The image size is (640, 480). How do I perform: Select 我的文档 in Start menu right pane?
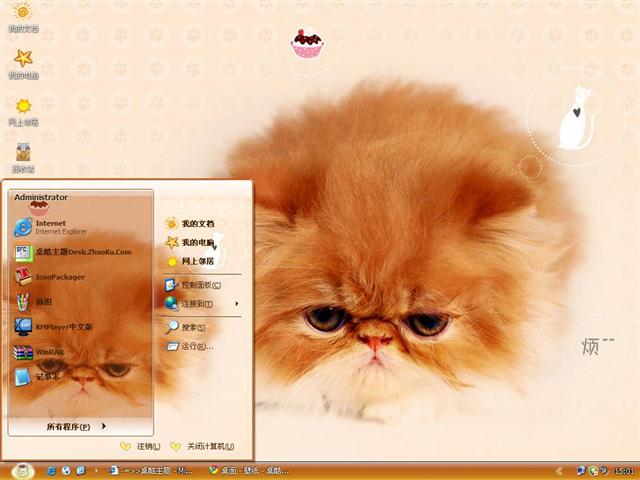point(190,224)
